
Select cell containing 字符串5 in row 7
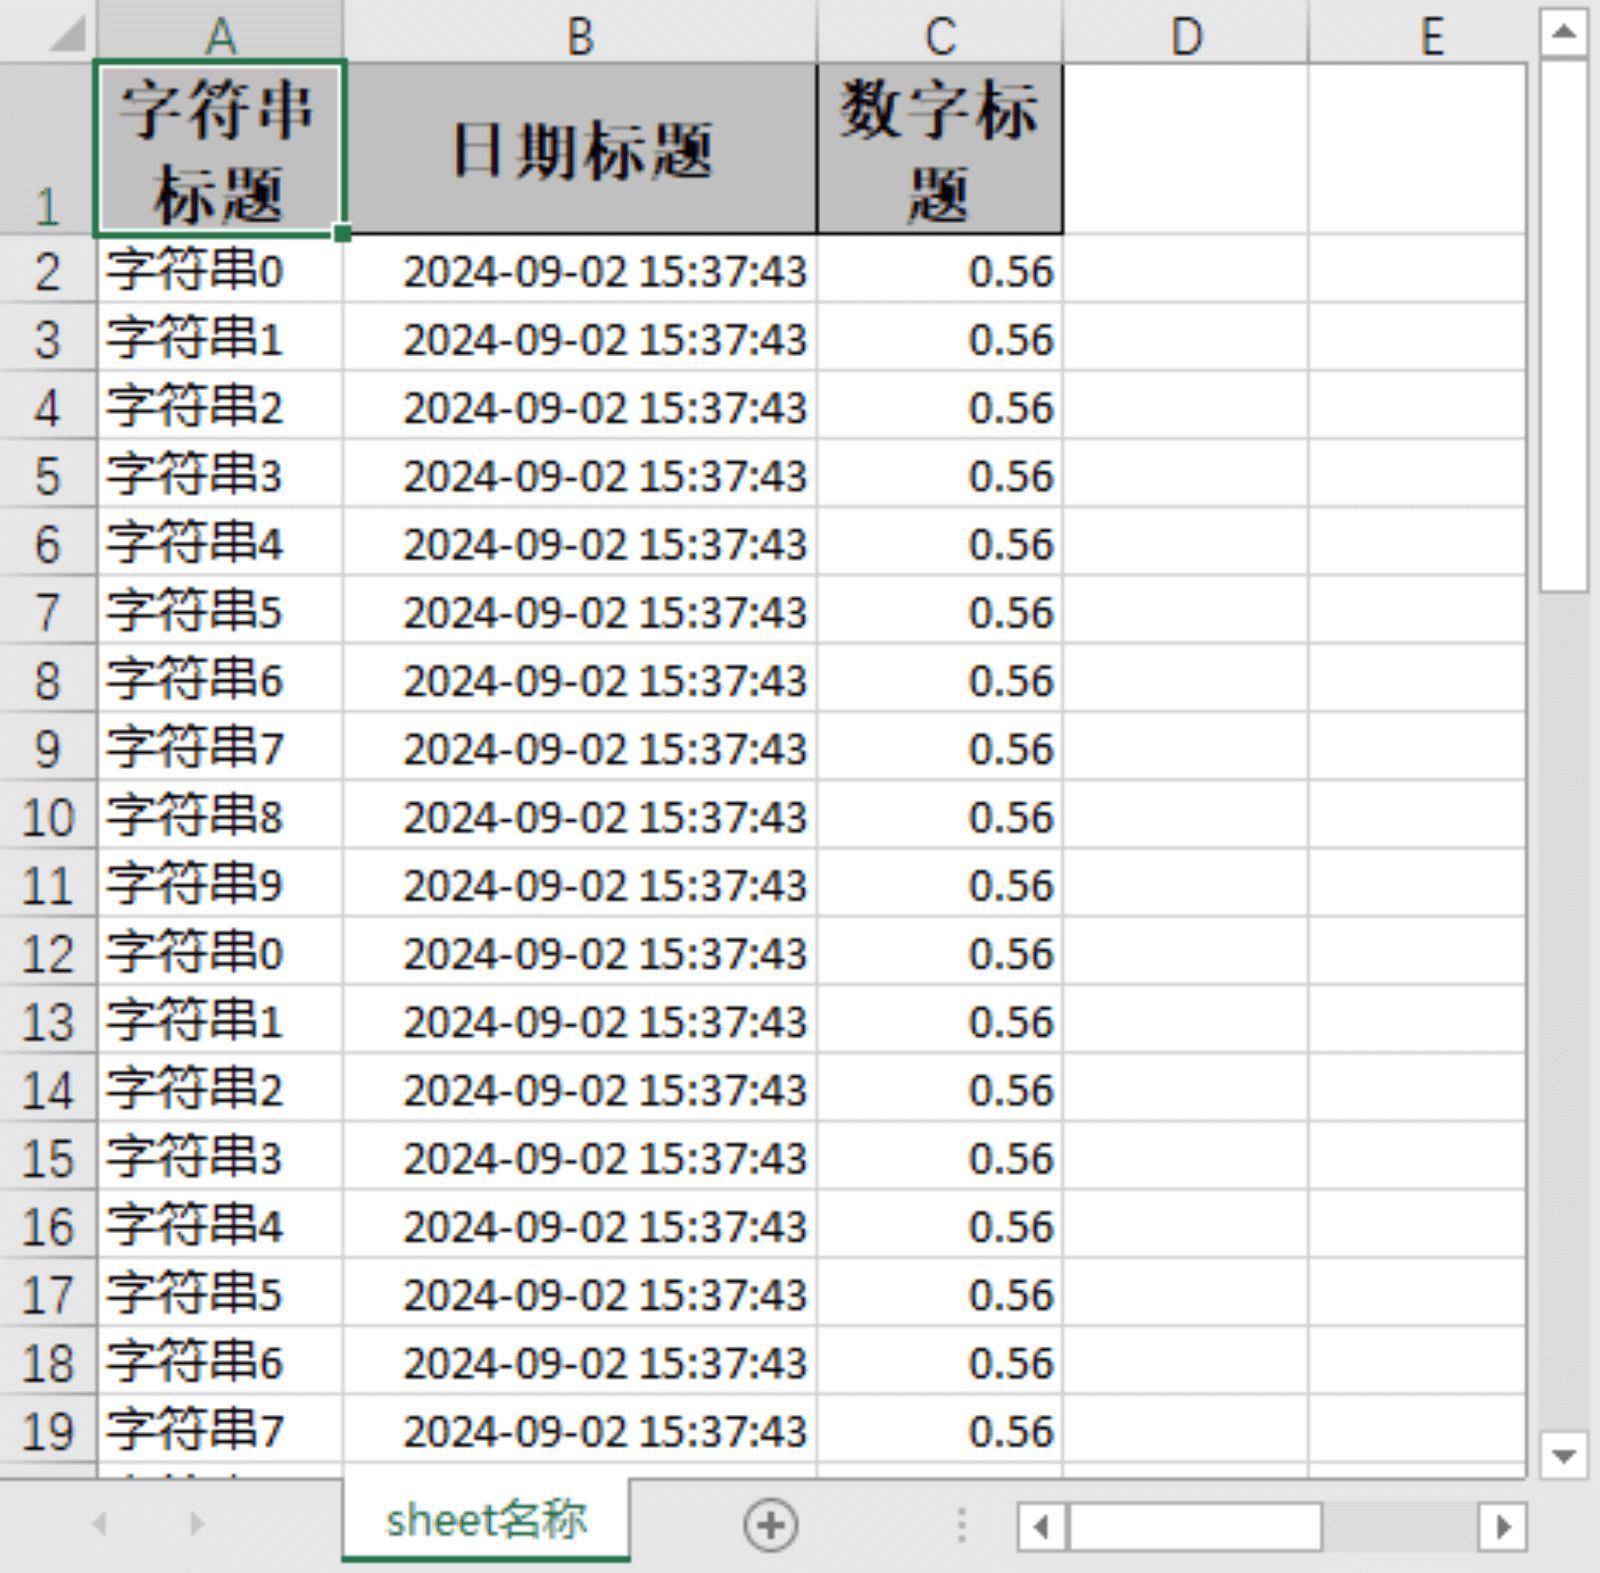(x=220, y=612)
